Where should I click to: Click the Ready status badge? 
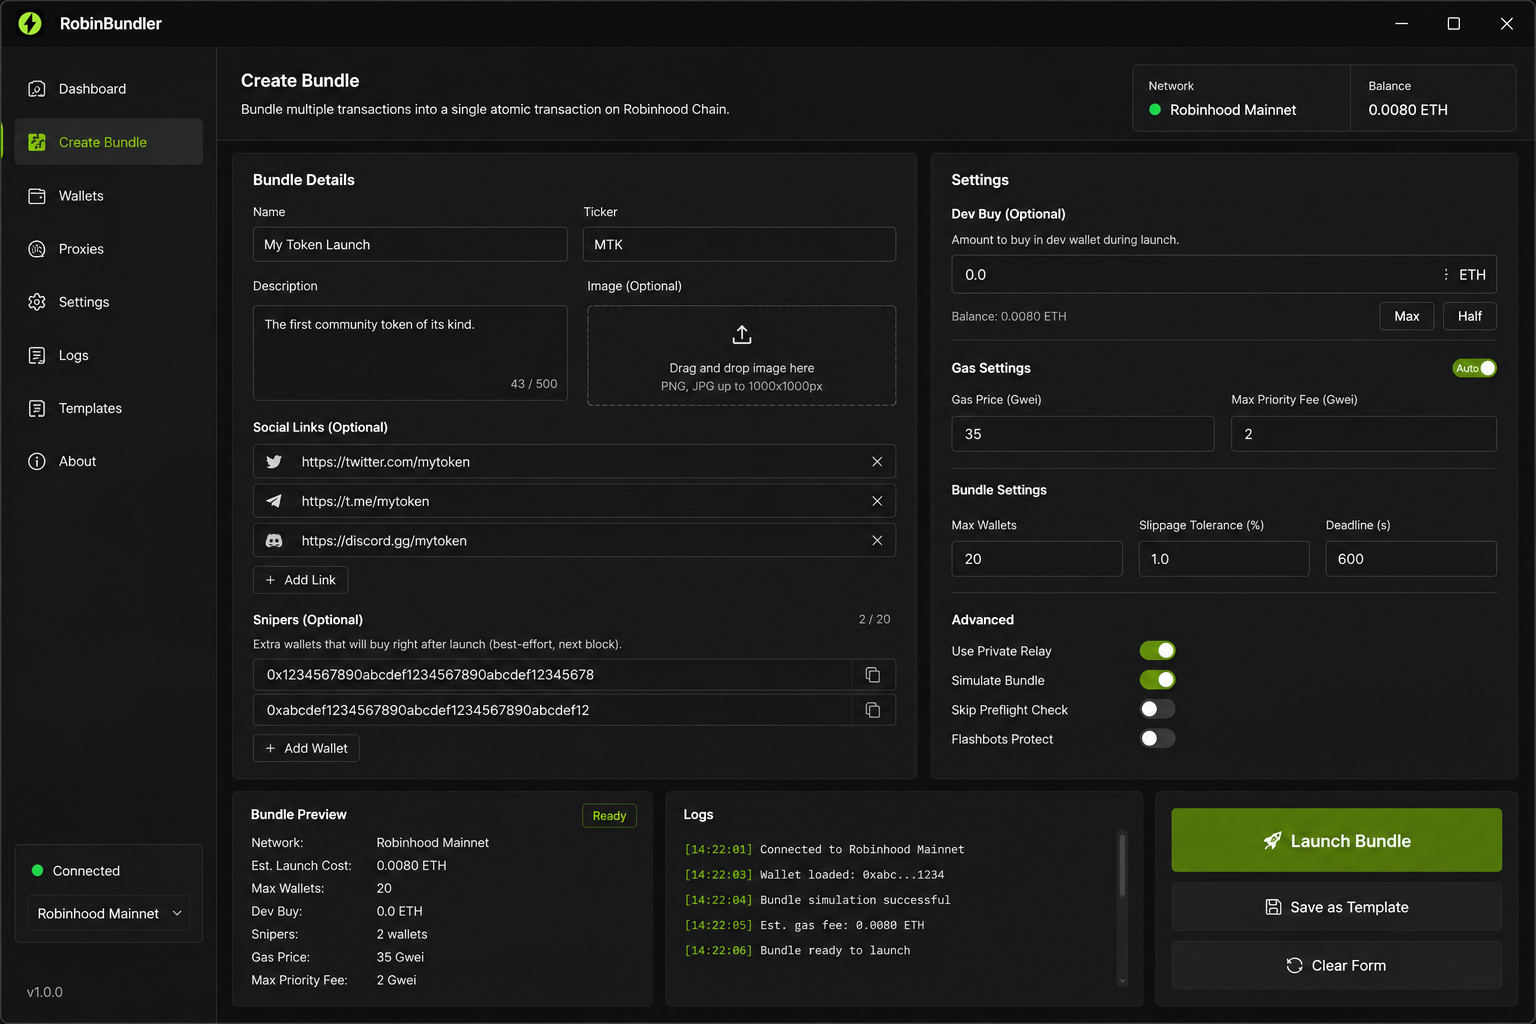[609, 816]
